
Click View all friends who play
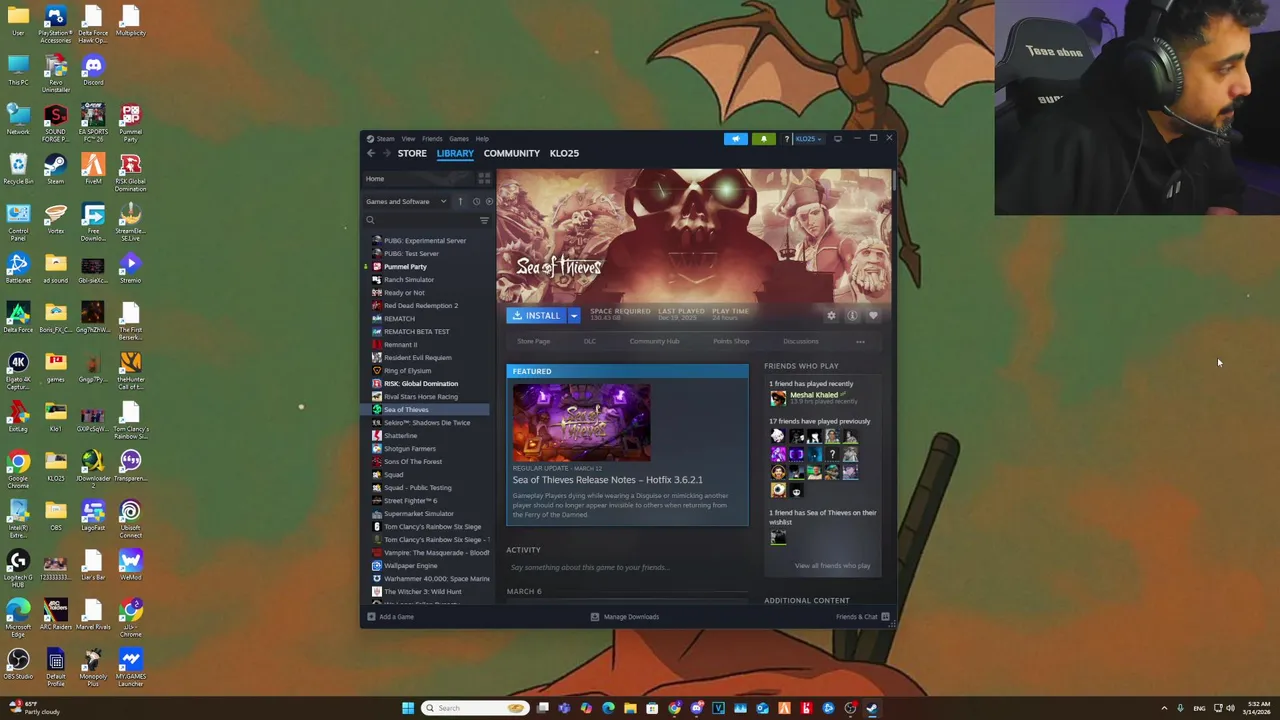pos(832,566)
